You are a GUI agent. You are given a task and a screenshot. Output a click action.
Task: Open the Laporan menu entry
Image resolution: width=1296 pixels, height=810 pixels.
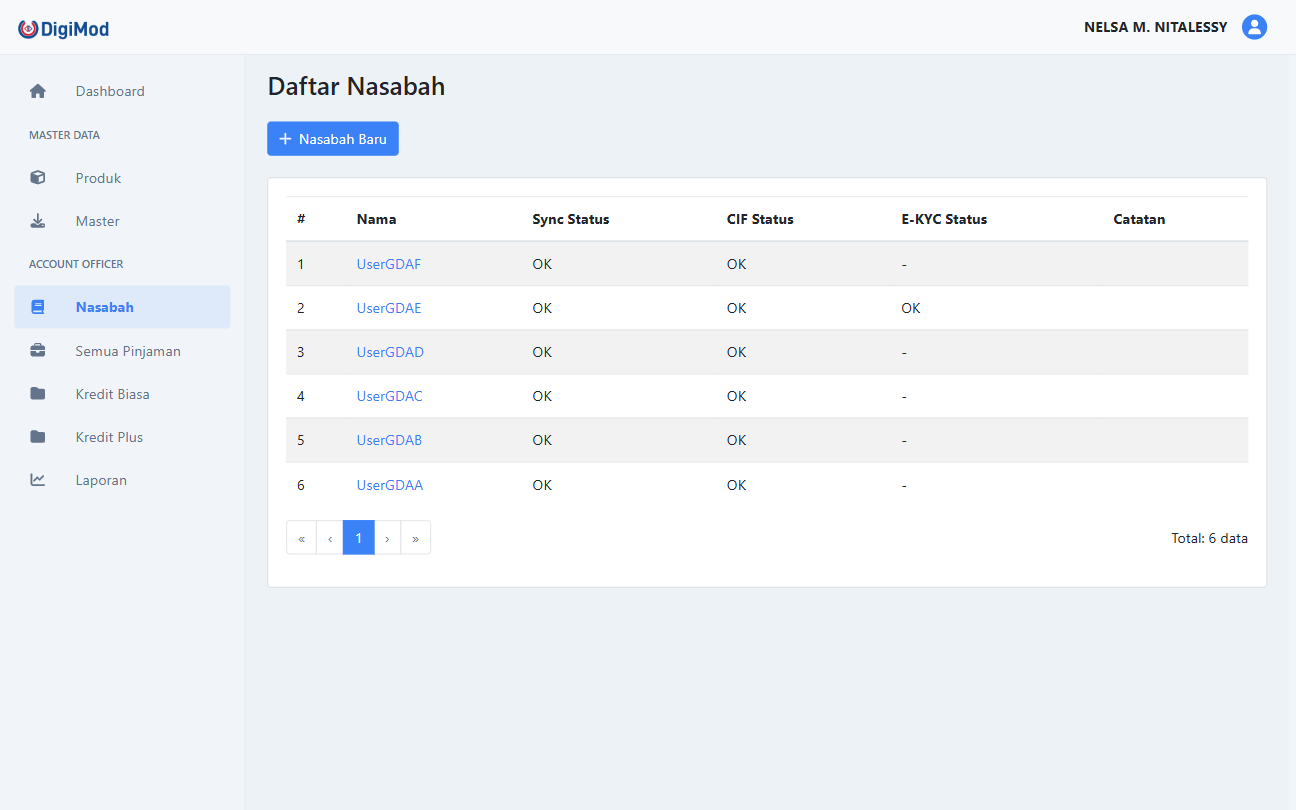[x=101, y=480]
